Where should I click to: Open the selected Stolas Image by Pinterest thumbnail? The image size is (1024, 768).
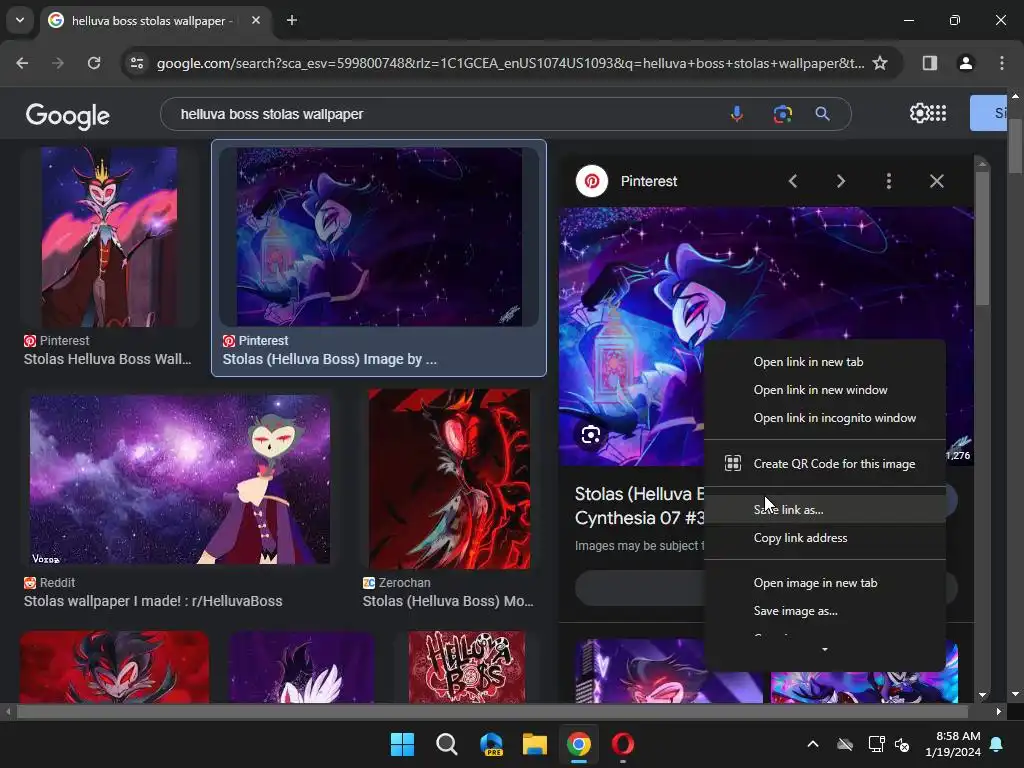coord(379,236)
